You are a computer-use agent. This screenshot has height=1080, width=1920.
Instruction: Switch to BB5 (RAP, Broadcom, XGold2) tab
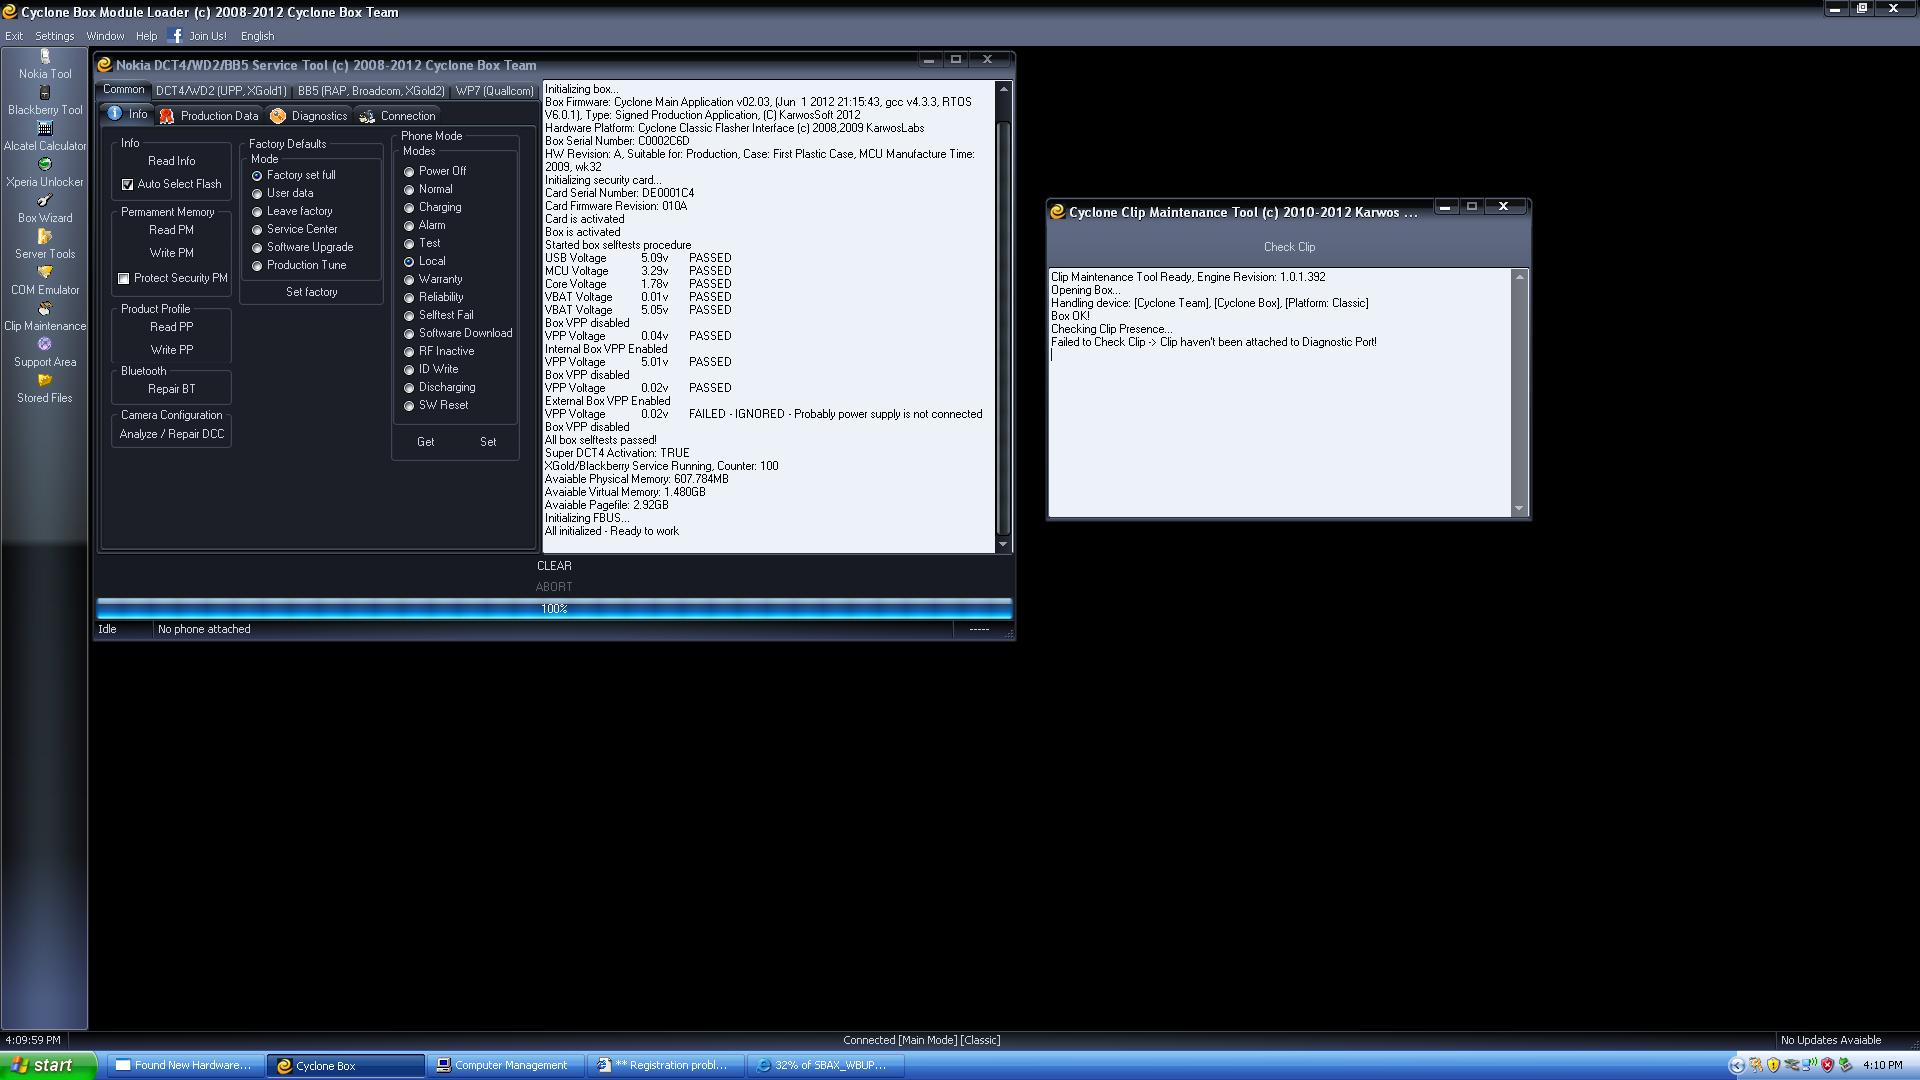point(371,91)
